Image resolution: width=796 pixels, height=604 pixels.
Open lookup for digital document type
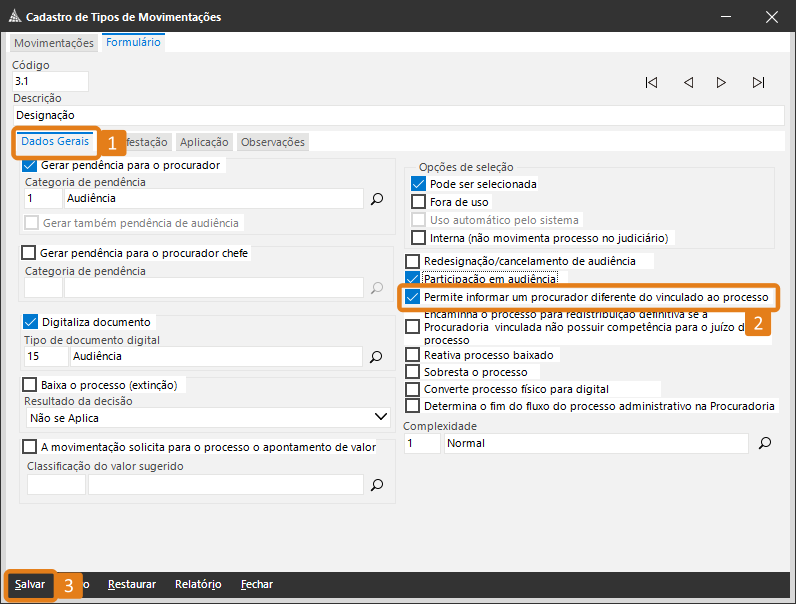click(377, 356)
